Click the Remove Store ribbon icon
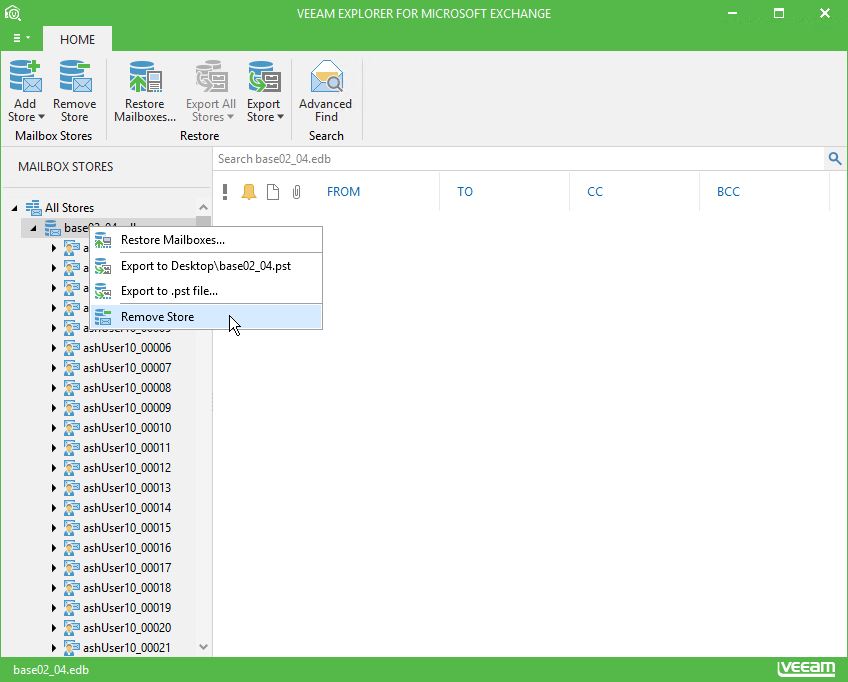Screen dimensions: 848x682 pos(75,76)
